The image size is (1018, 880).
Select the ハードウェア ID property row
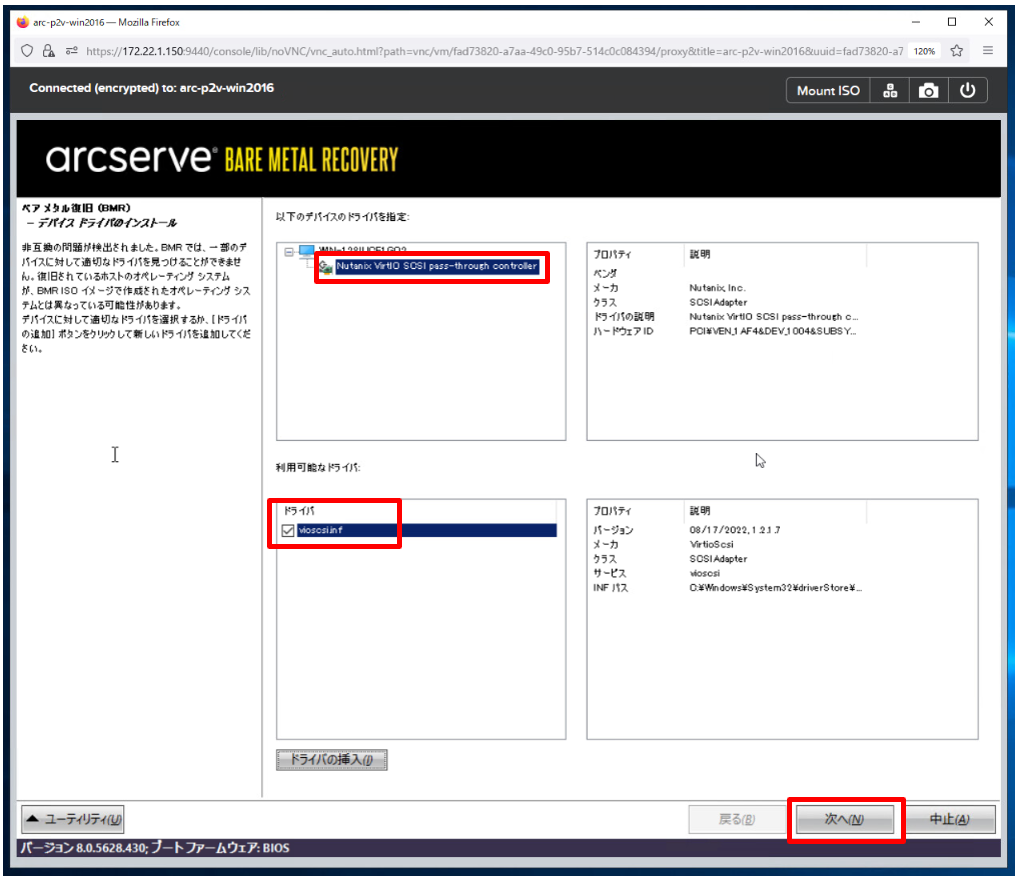(725, 331)
